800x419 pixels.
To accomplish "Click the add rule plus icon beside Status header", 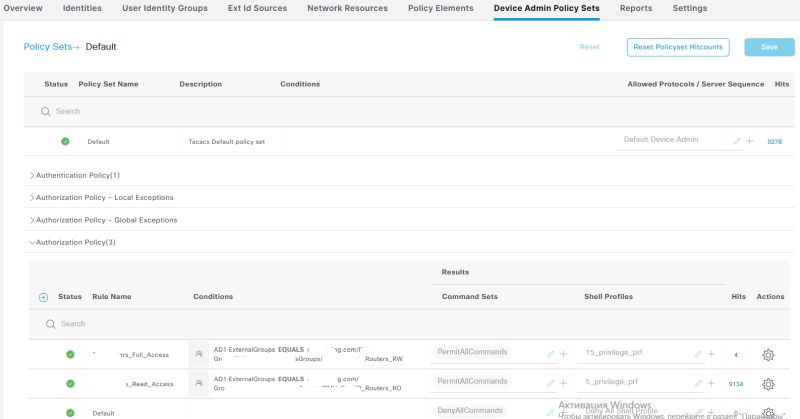I will click(x=43, y=297).
